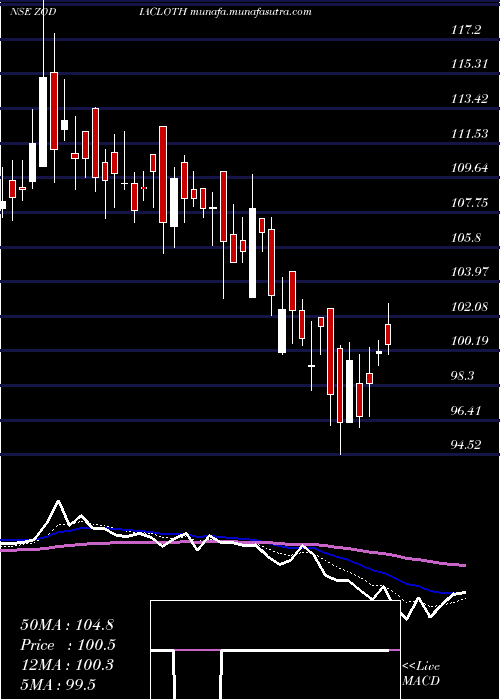
Task: Click the MACD box under the chart
Action: pyautogui.click(x=275, y=650)
